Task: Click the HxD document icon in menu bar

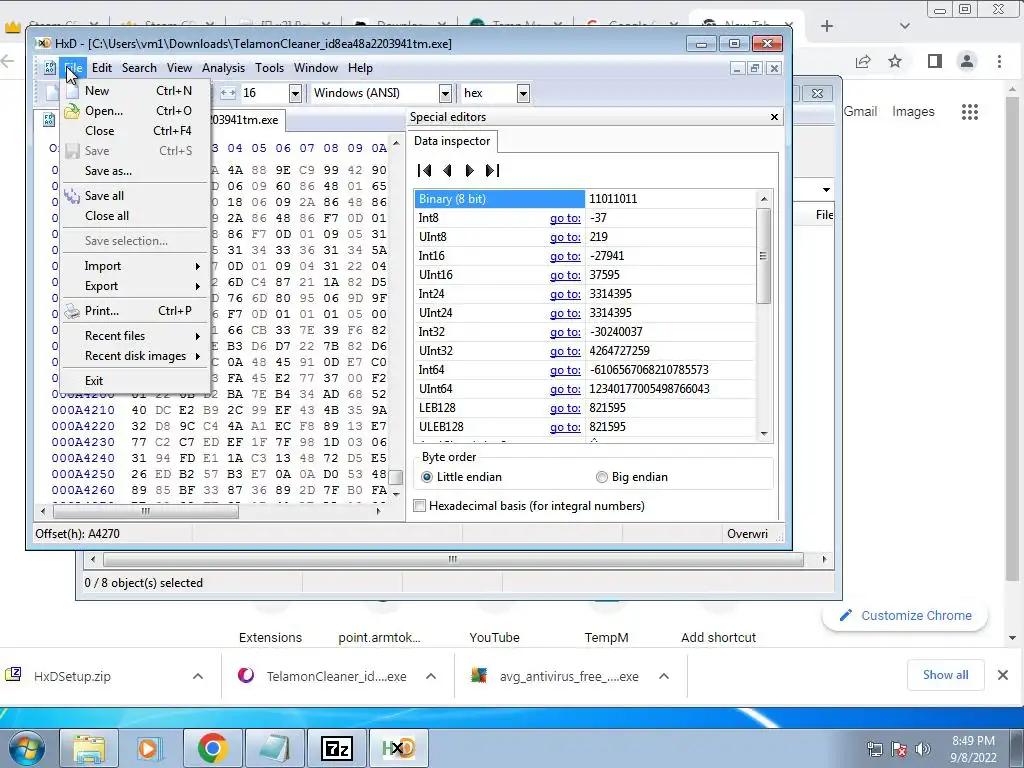Action: pos(49,68)
